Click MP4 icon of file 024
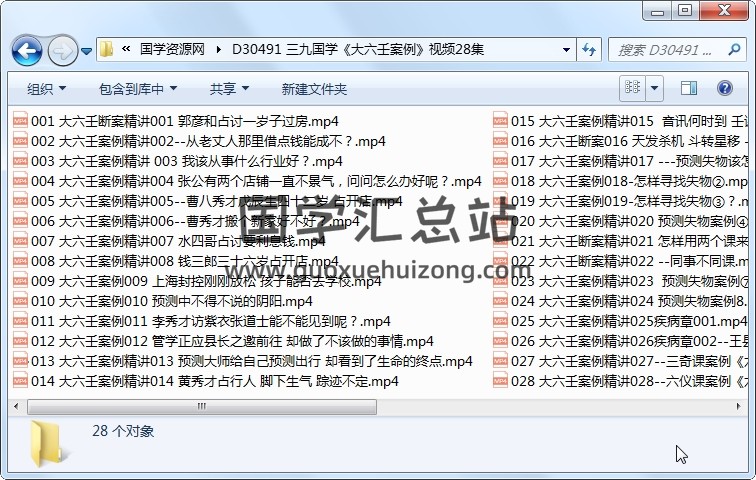 point(500,301)
